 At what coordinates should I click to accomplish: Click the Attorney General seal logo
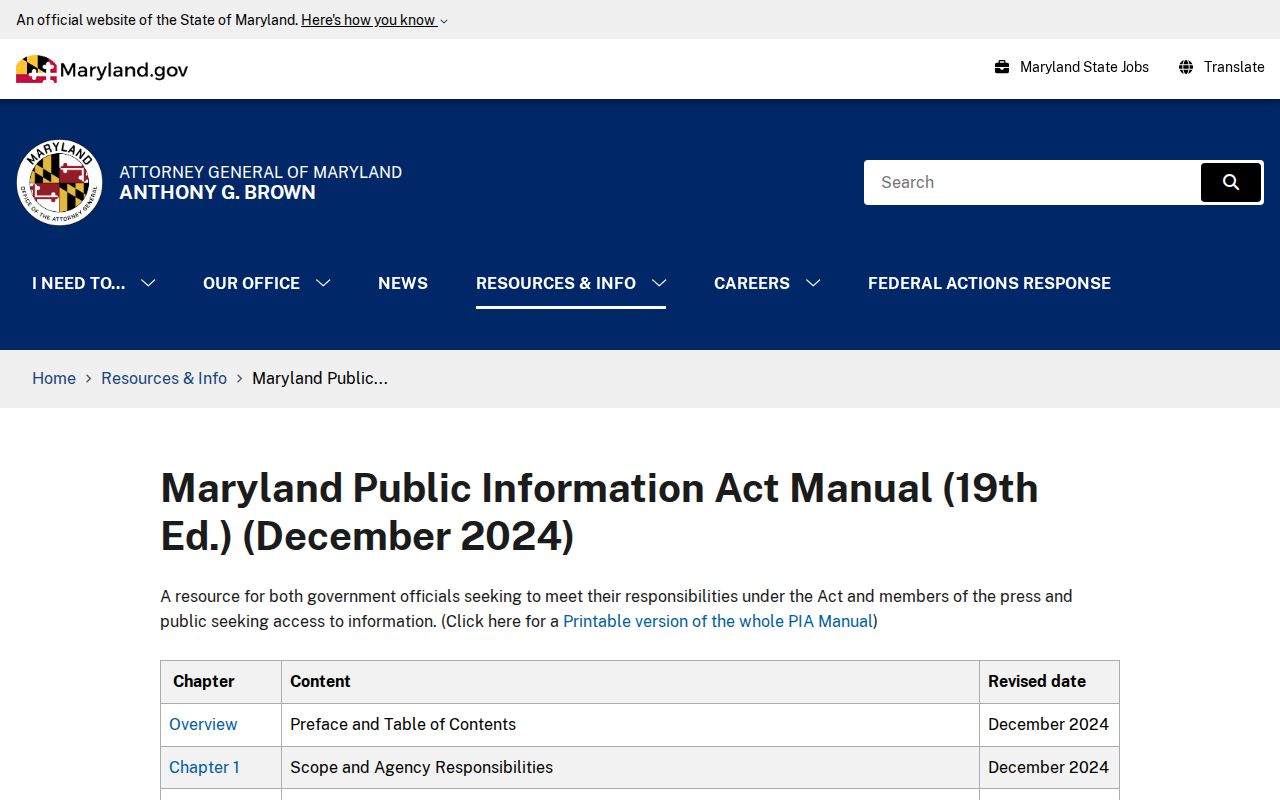[x=60, y=182]
